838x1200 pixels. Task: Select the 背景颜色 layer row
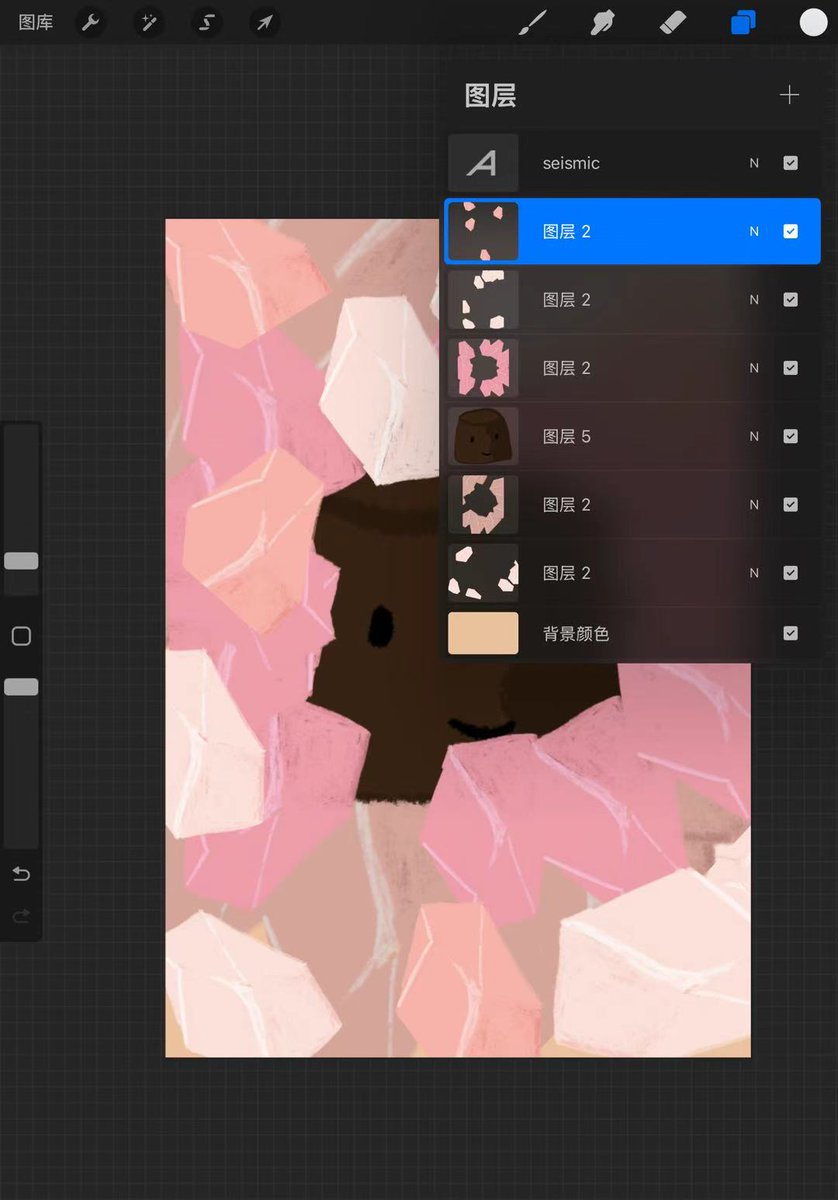coord(632,633)
